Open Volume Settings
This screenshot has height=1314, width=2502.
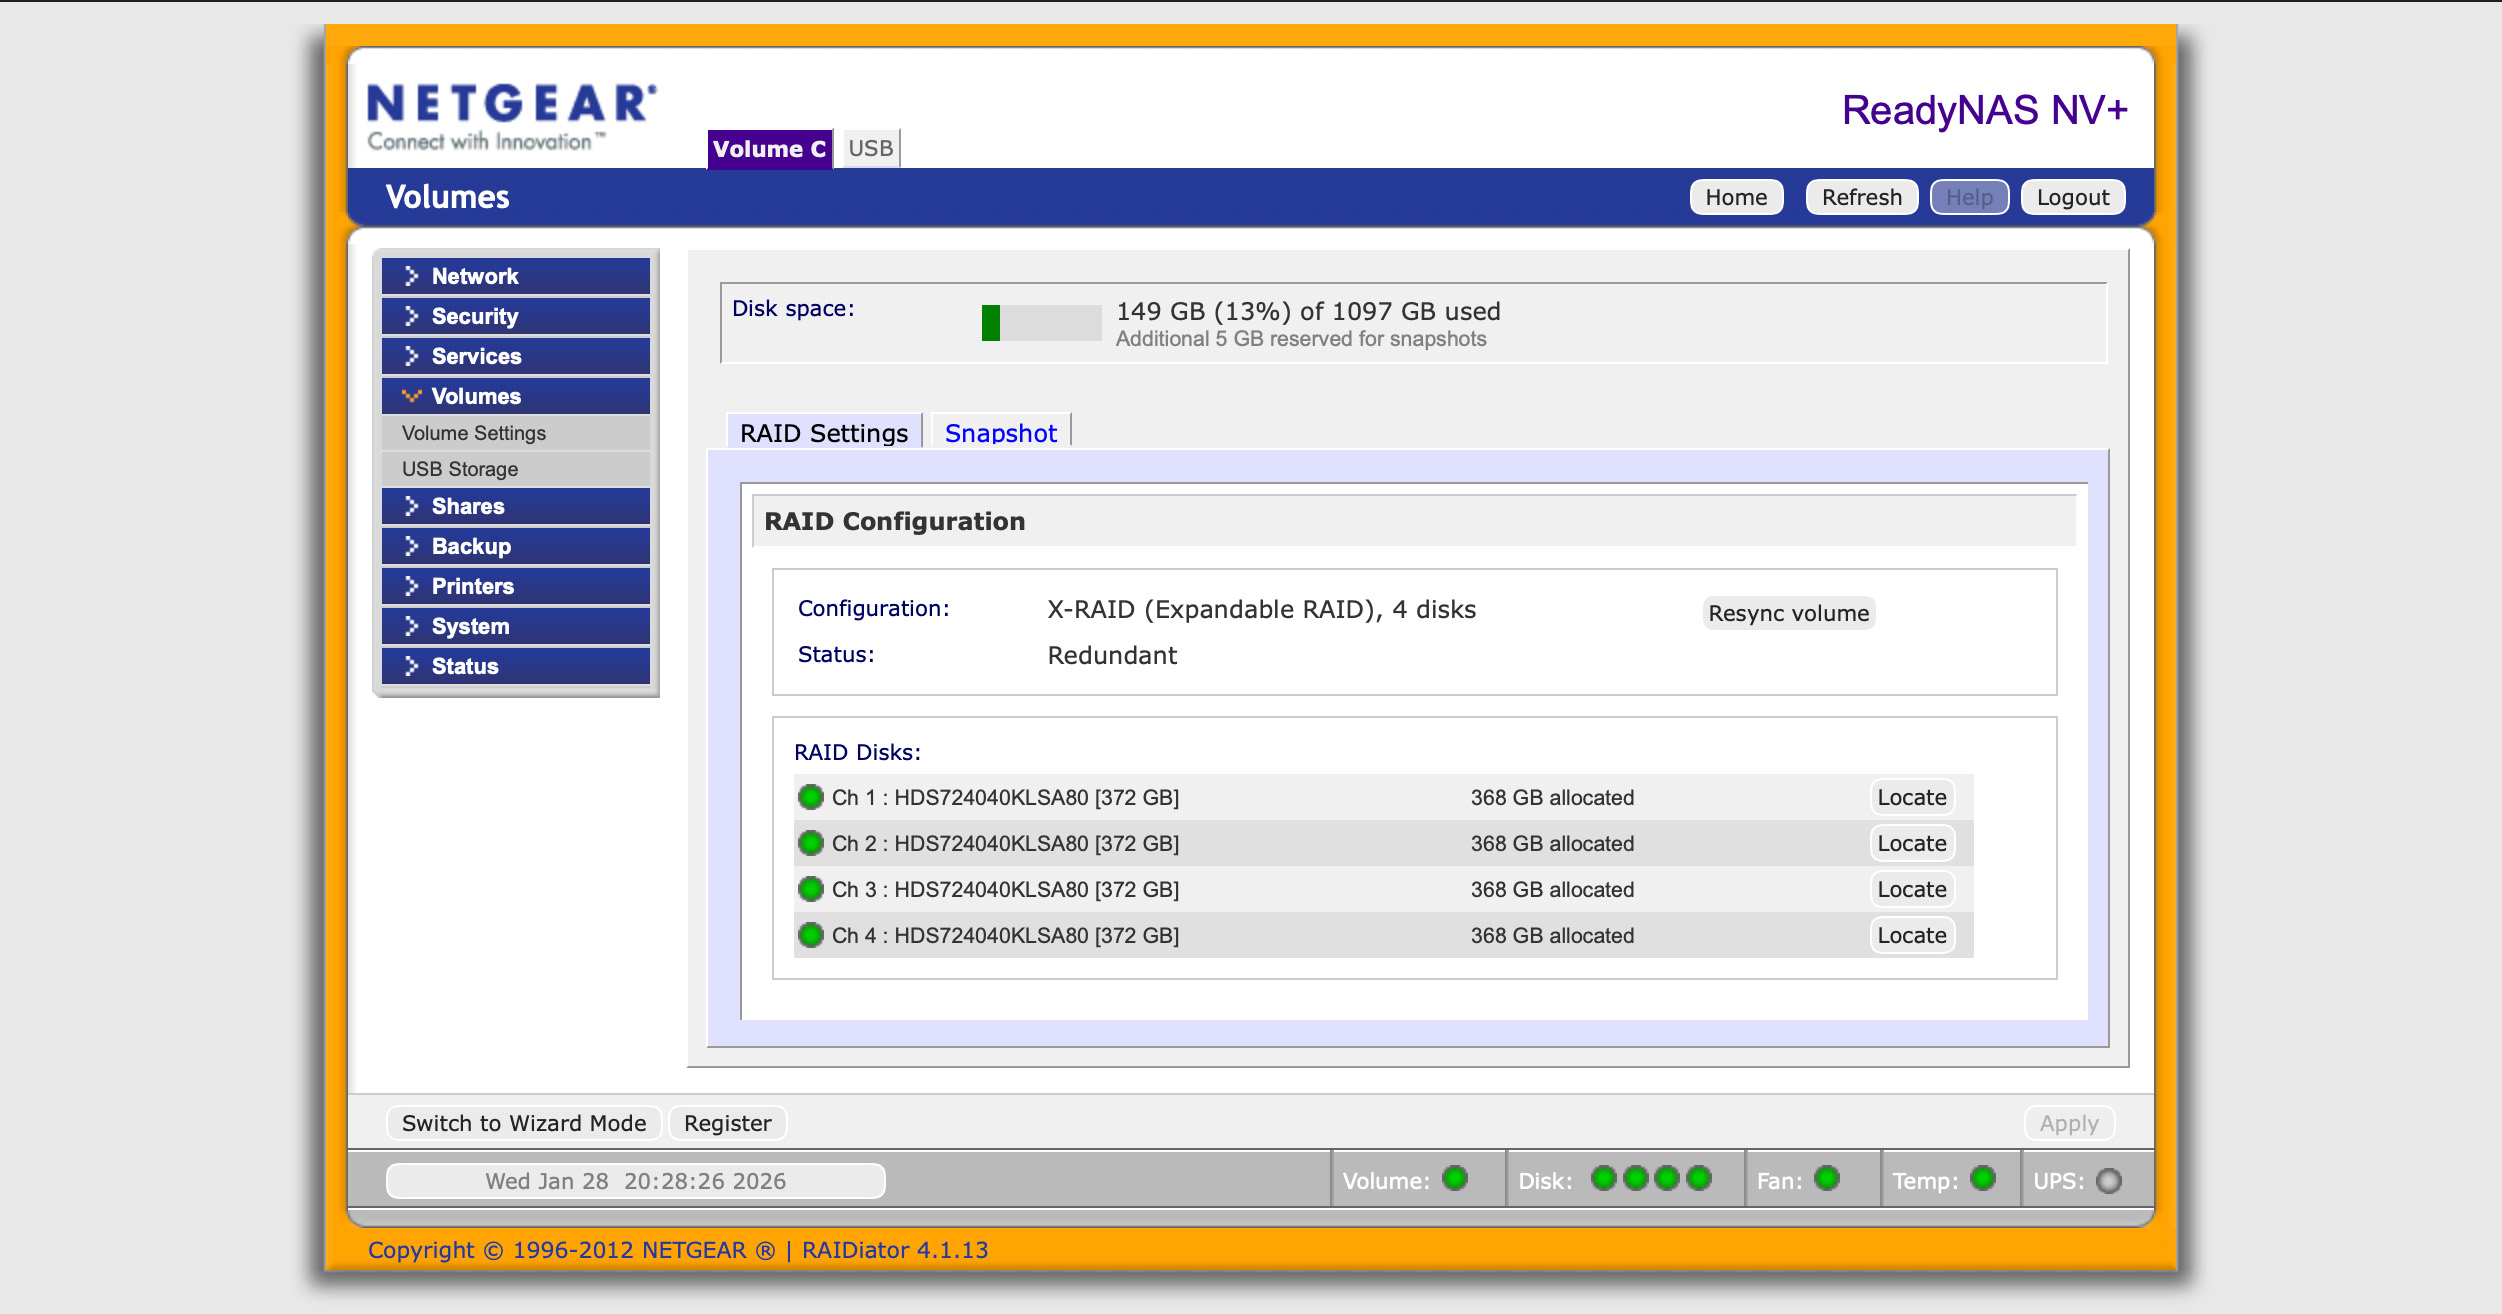(x=473, y=433)
